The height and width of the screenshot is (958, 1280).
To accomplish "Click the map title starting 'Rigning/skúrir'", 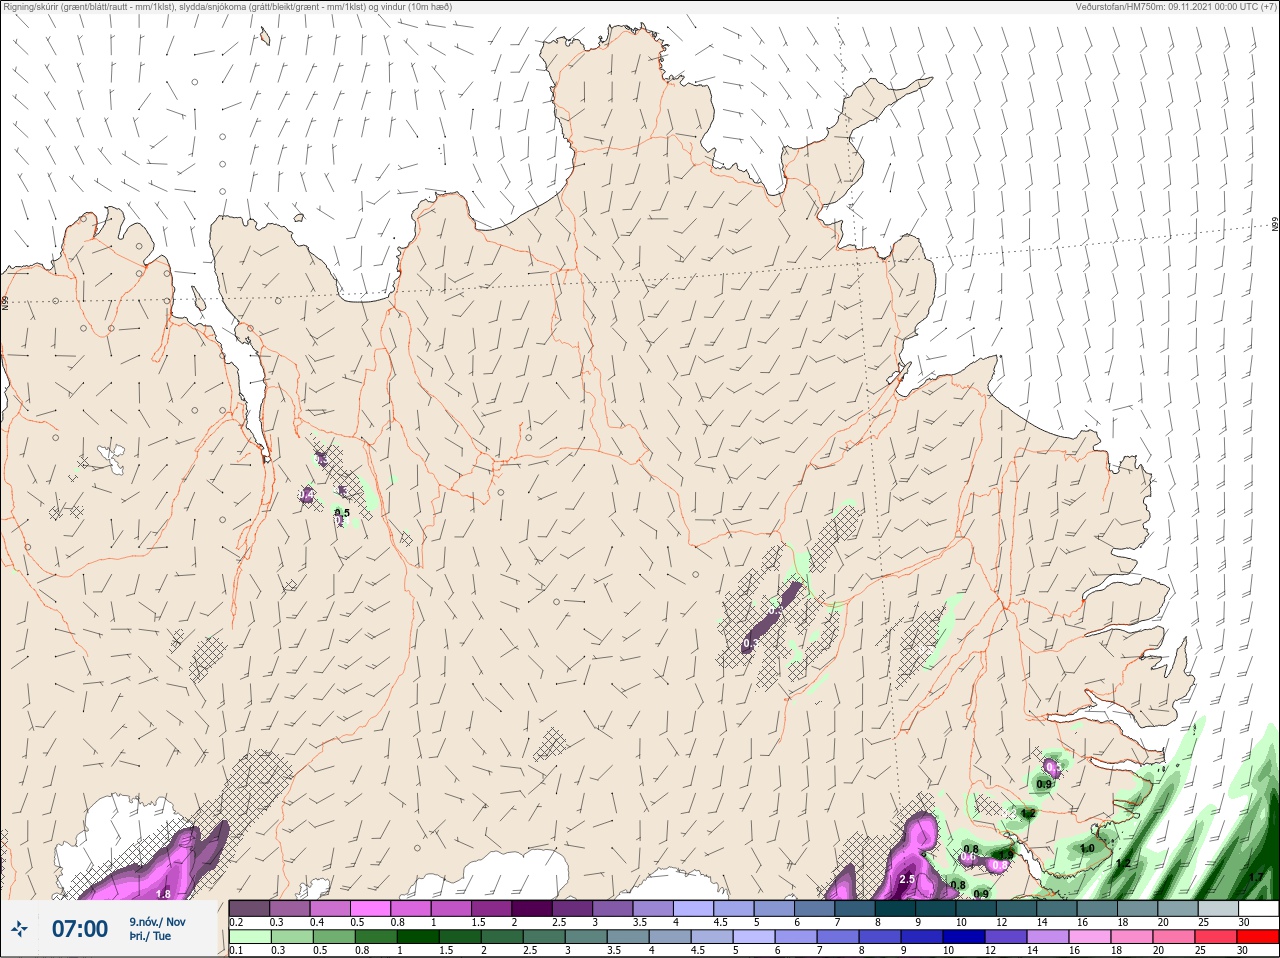I will pos(228,7).
